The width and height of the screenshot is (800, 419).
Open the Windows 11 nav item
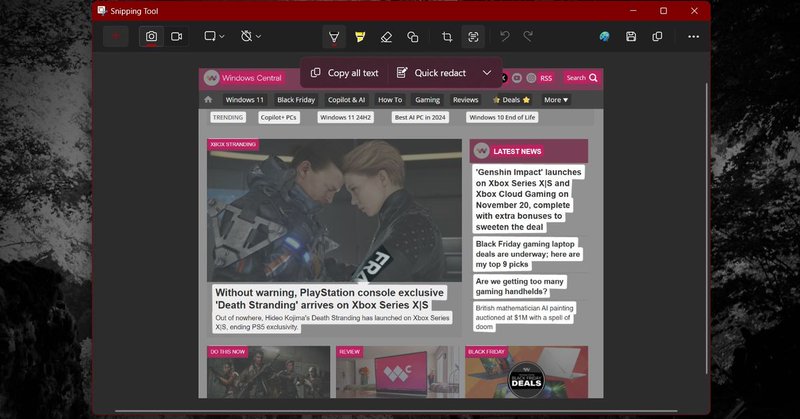pos(244,100)
